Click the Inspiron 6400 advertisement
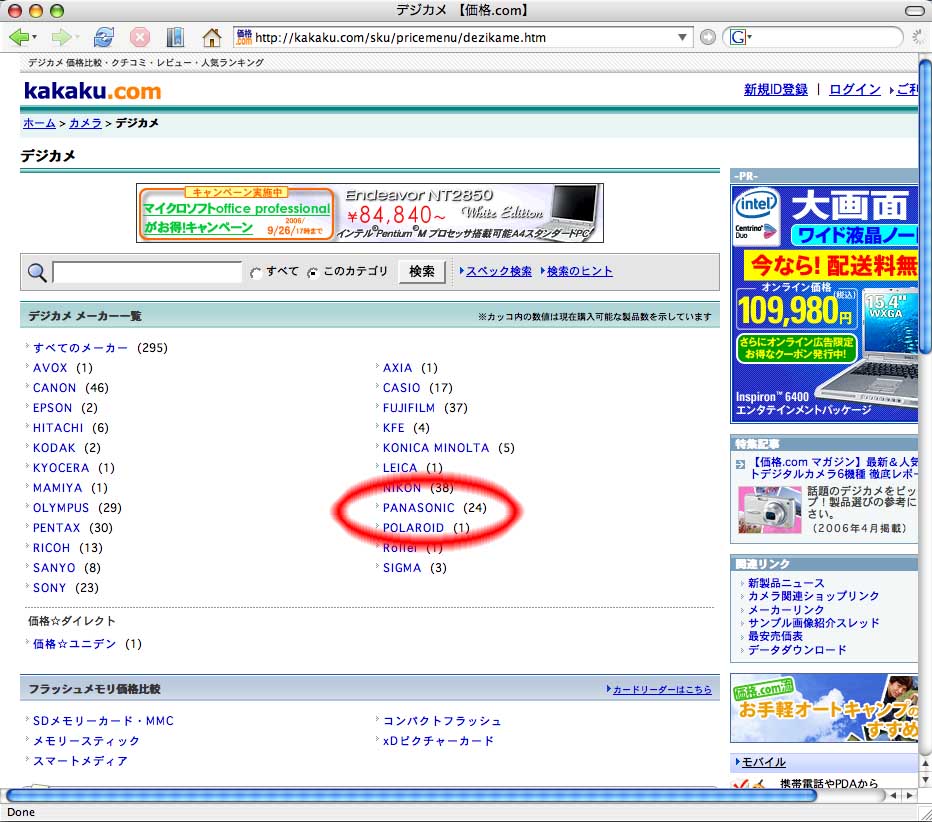The image size is (932, 822). pyautogui.click(x=824, y=304)
